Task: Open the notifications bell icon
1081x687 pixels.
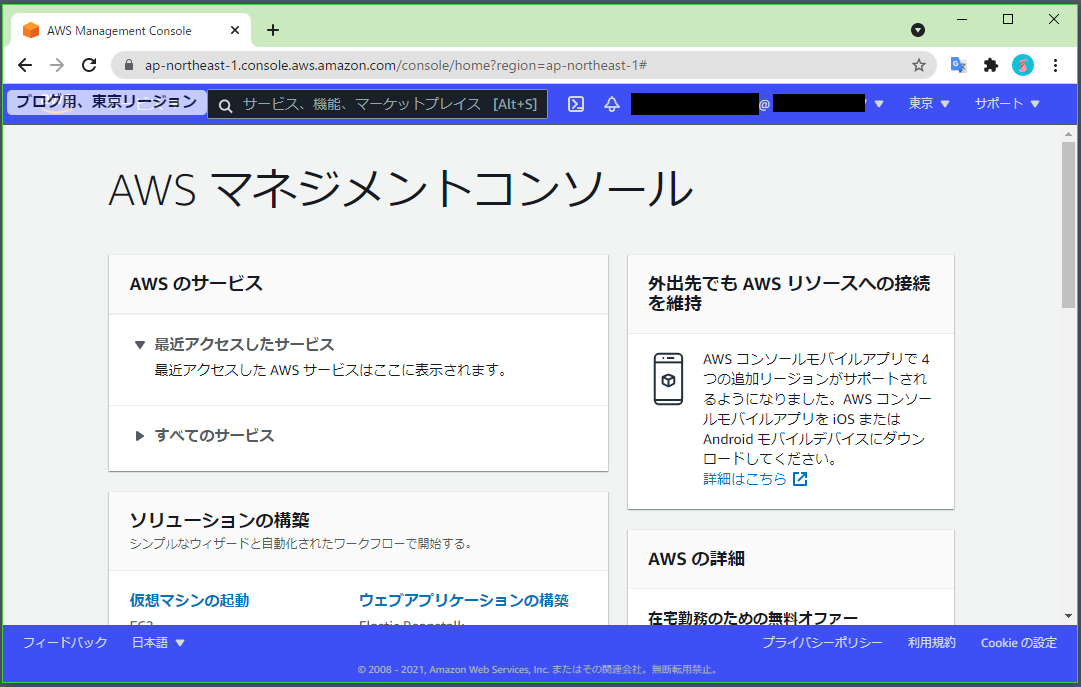Action: pyautogui.click(x=612, y=103)
